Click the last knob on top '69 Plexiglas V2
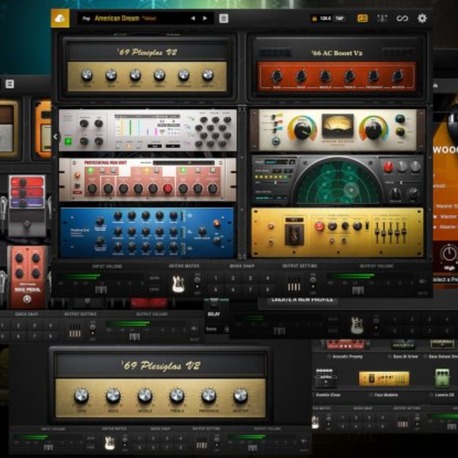458x458 pixels. click(208, 76)
